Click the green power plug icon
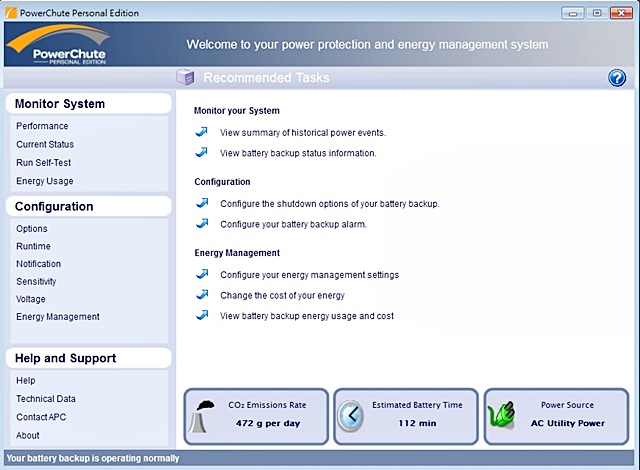640x470 pixels. [x=502, y=415]
